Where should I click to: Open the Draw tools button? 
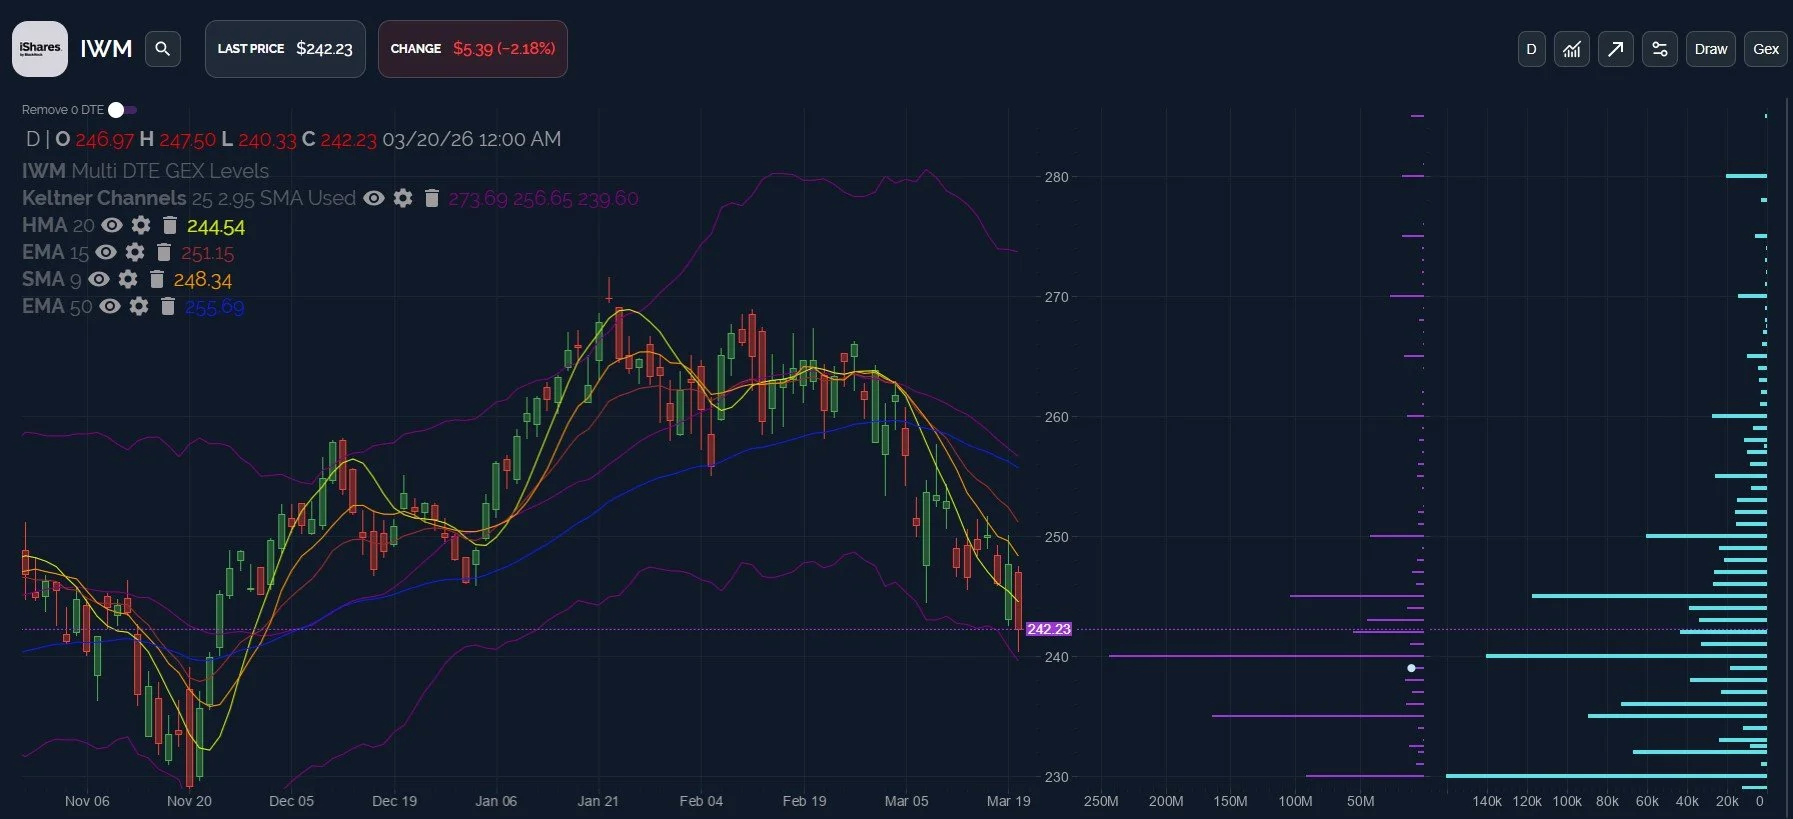1711,49
